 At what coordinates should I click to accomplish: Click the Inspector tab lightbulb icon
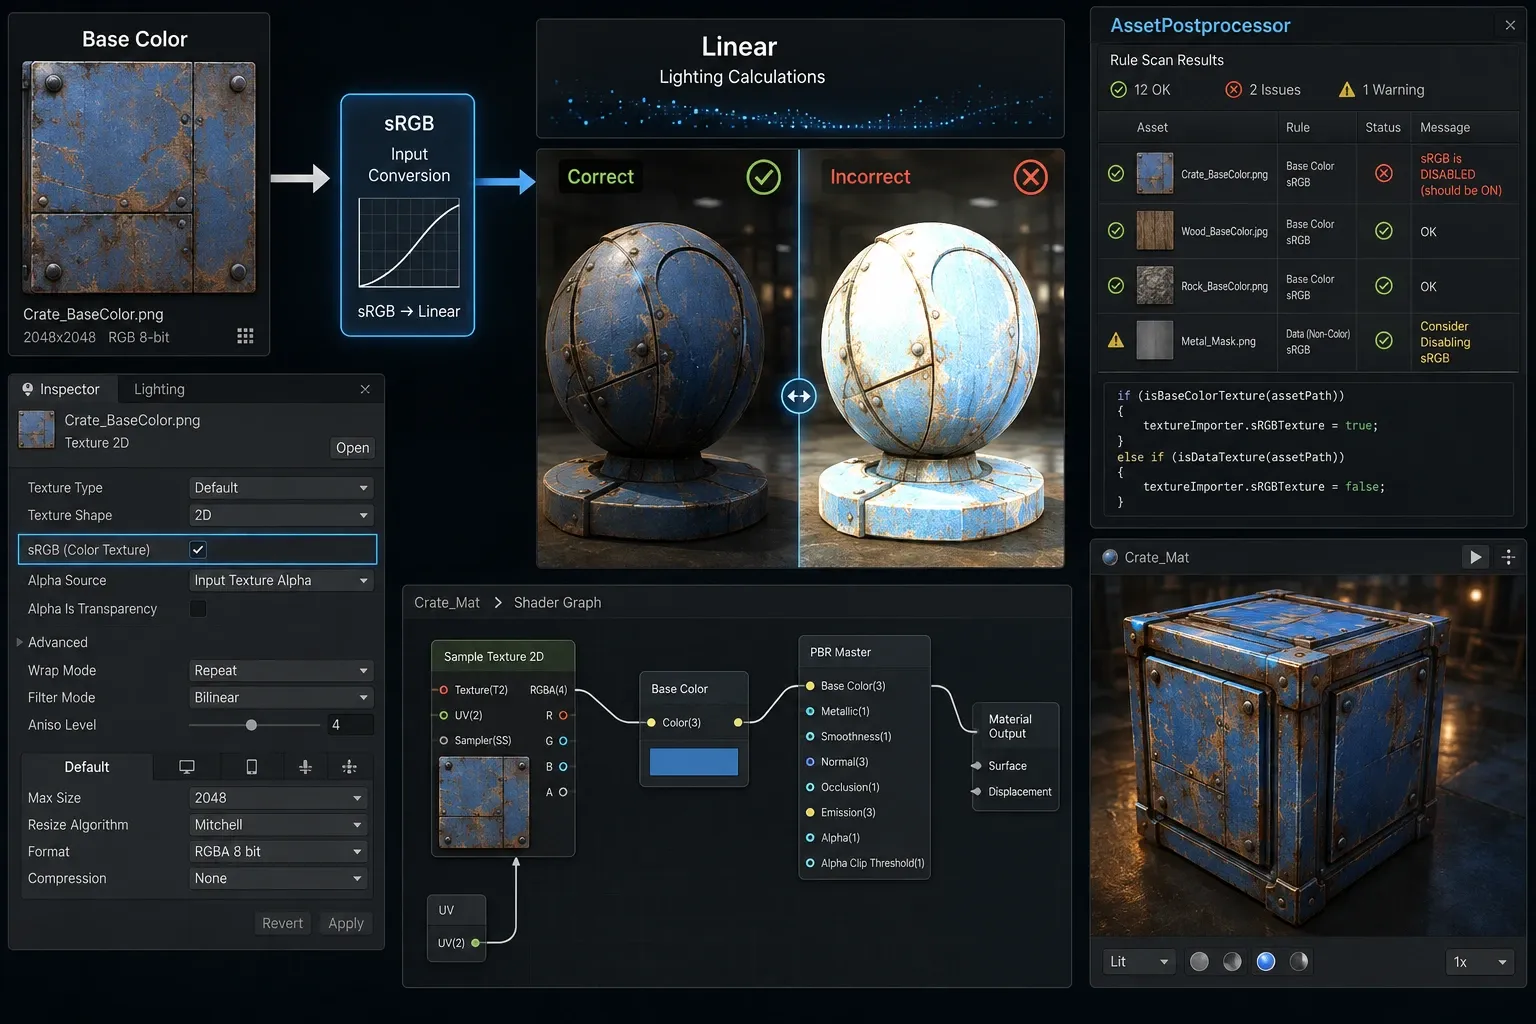tap(28, 389)
